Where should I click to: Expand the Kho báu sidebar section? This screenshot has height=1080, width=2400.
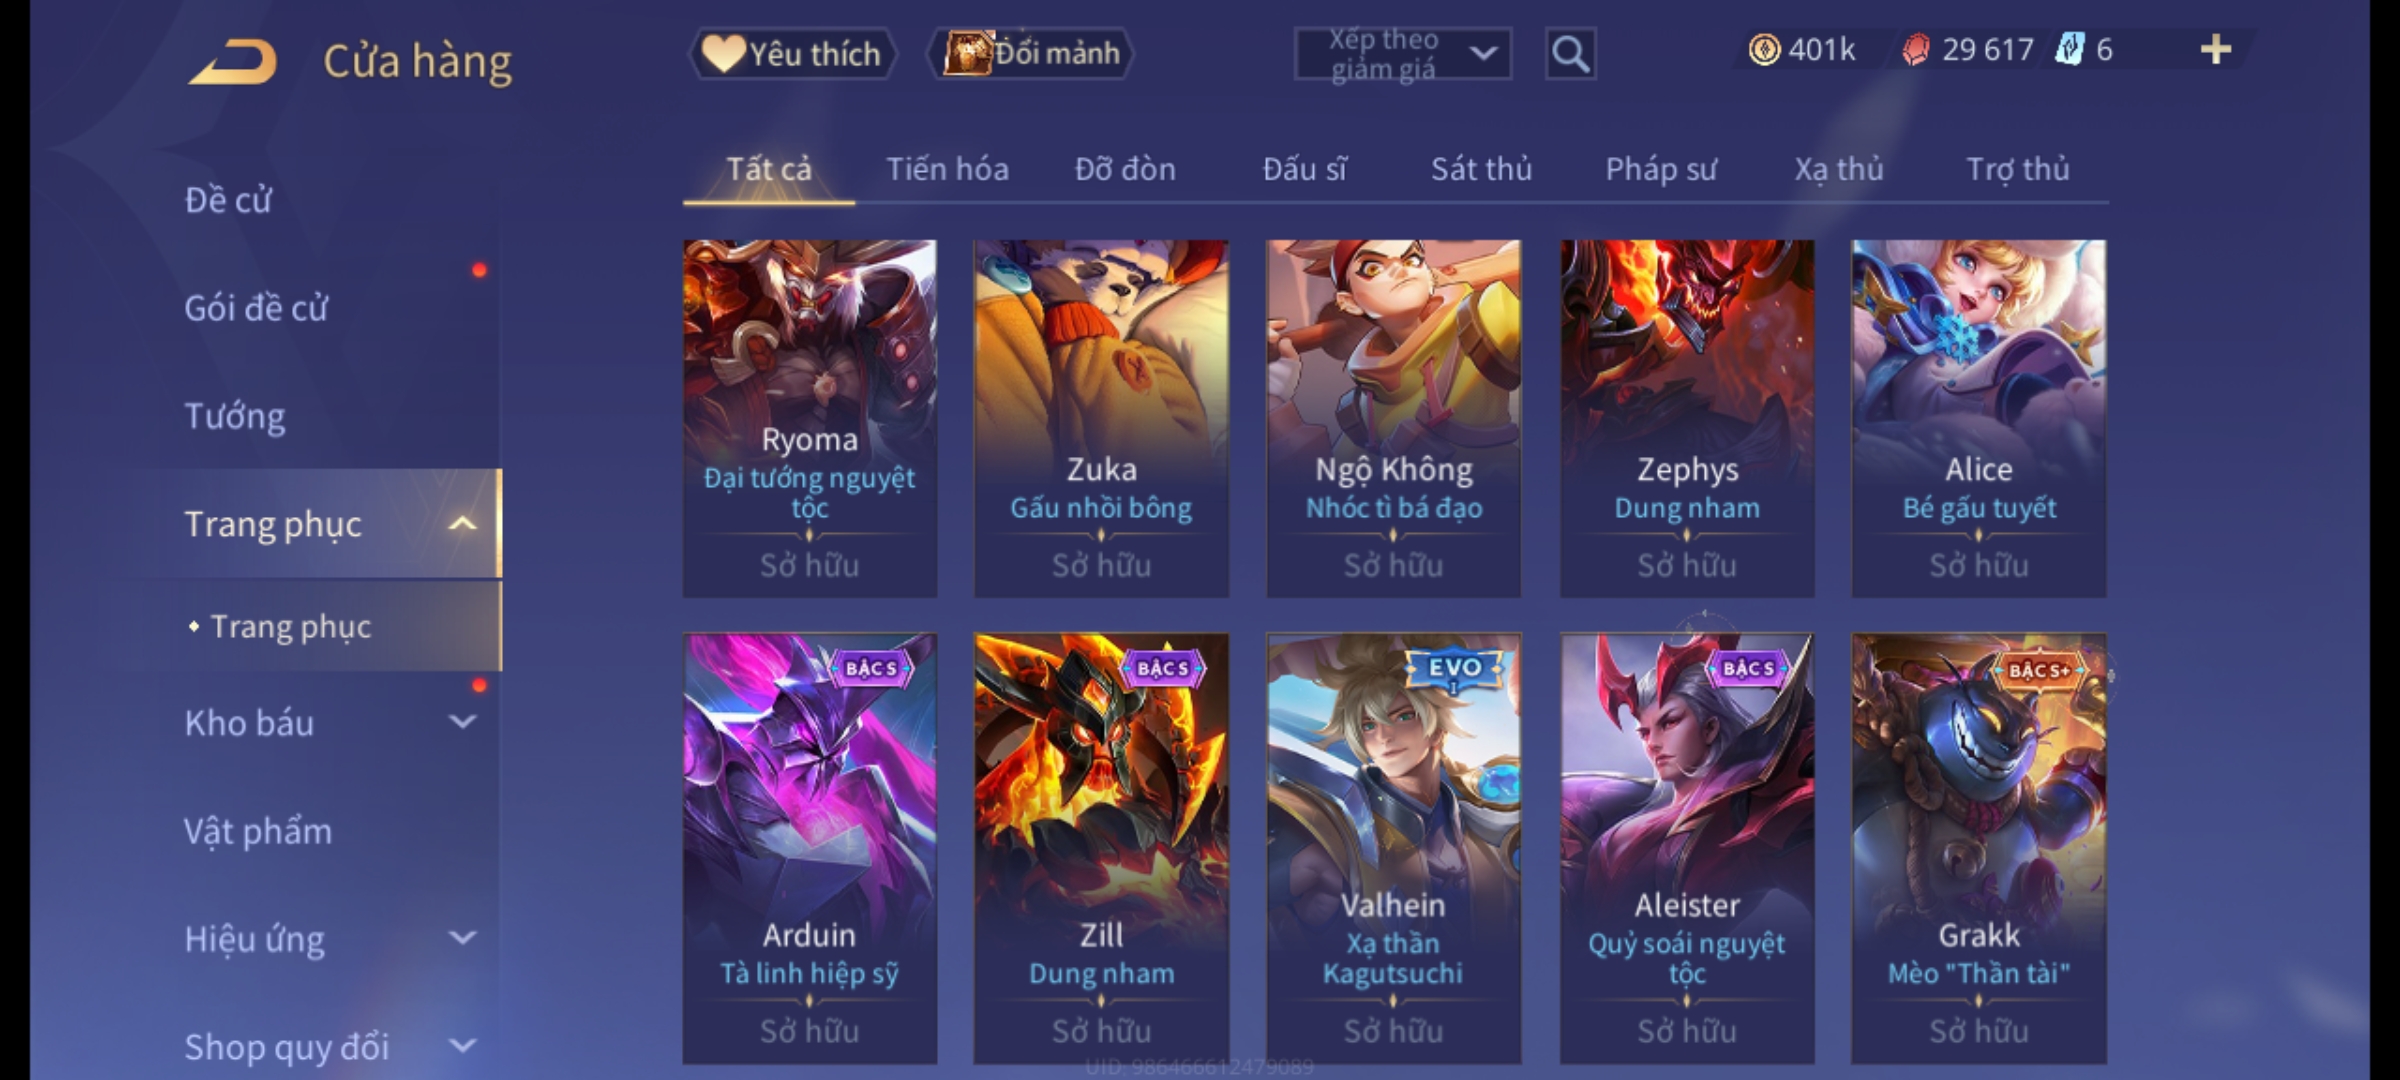coord(462,721)
